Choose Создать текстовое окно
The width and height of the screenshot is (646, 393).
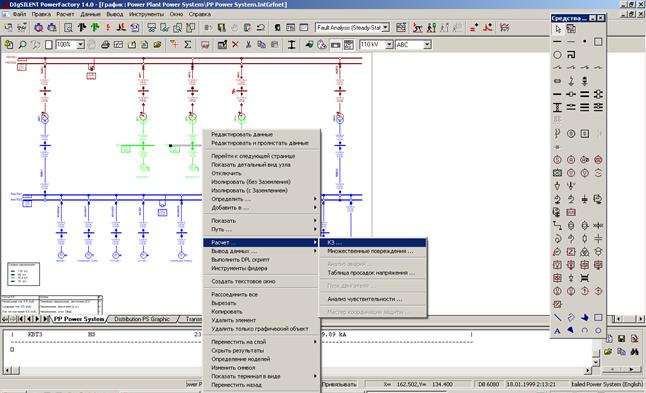(262, 281)
